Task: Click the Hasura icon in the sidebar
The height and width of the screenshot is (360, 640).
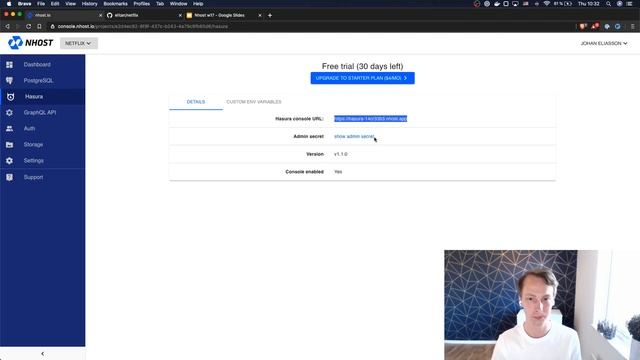Action: [10, 97]
